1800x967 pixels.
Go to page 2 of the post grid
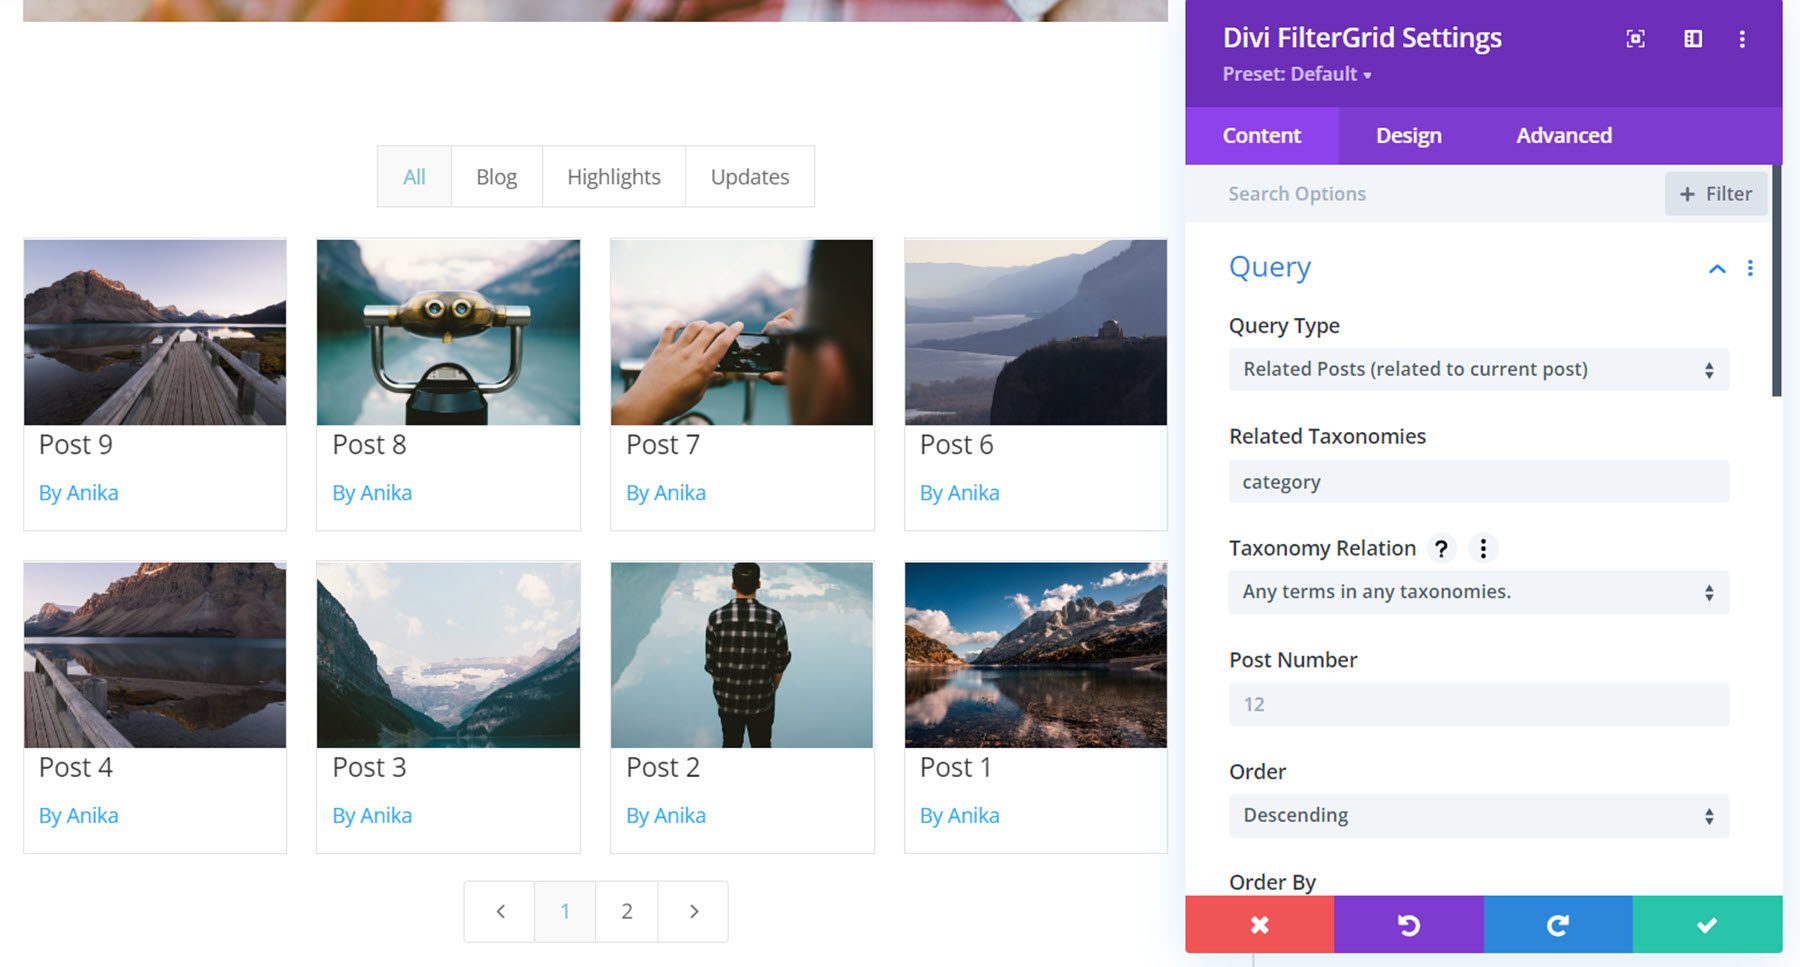coord(627,911)
